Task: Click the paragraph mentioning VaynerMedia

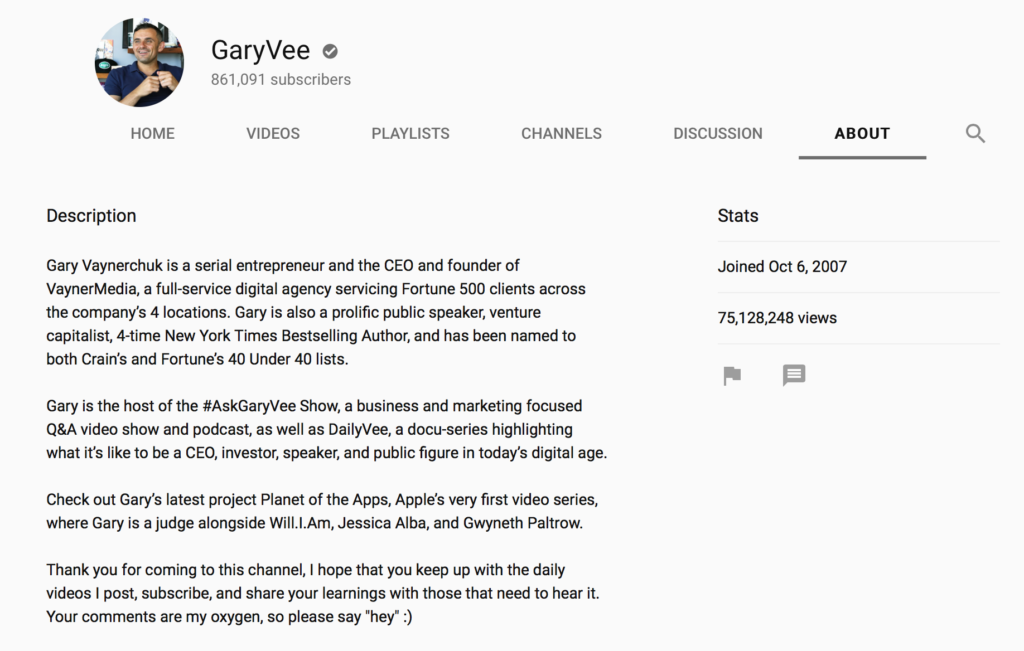Action: click(315, 312)
